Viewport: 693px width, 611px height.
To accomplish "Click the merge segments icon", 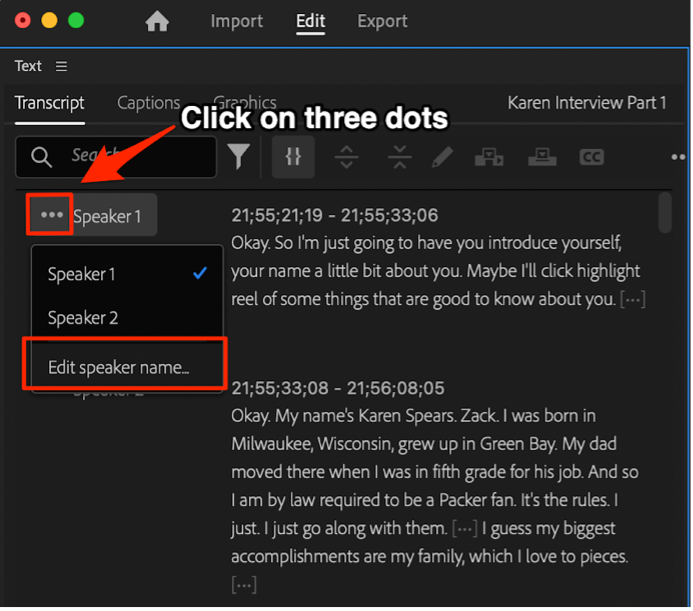I will pyautogui.click(x=399, y=157).
